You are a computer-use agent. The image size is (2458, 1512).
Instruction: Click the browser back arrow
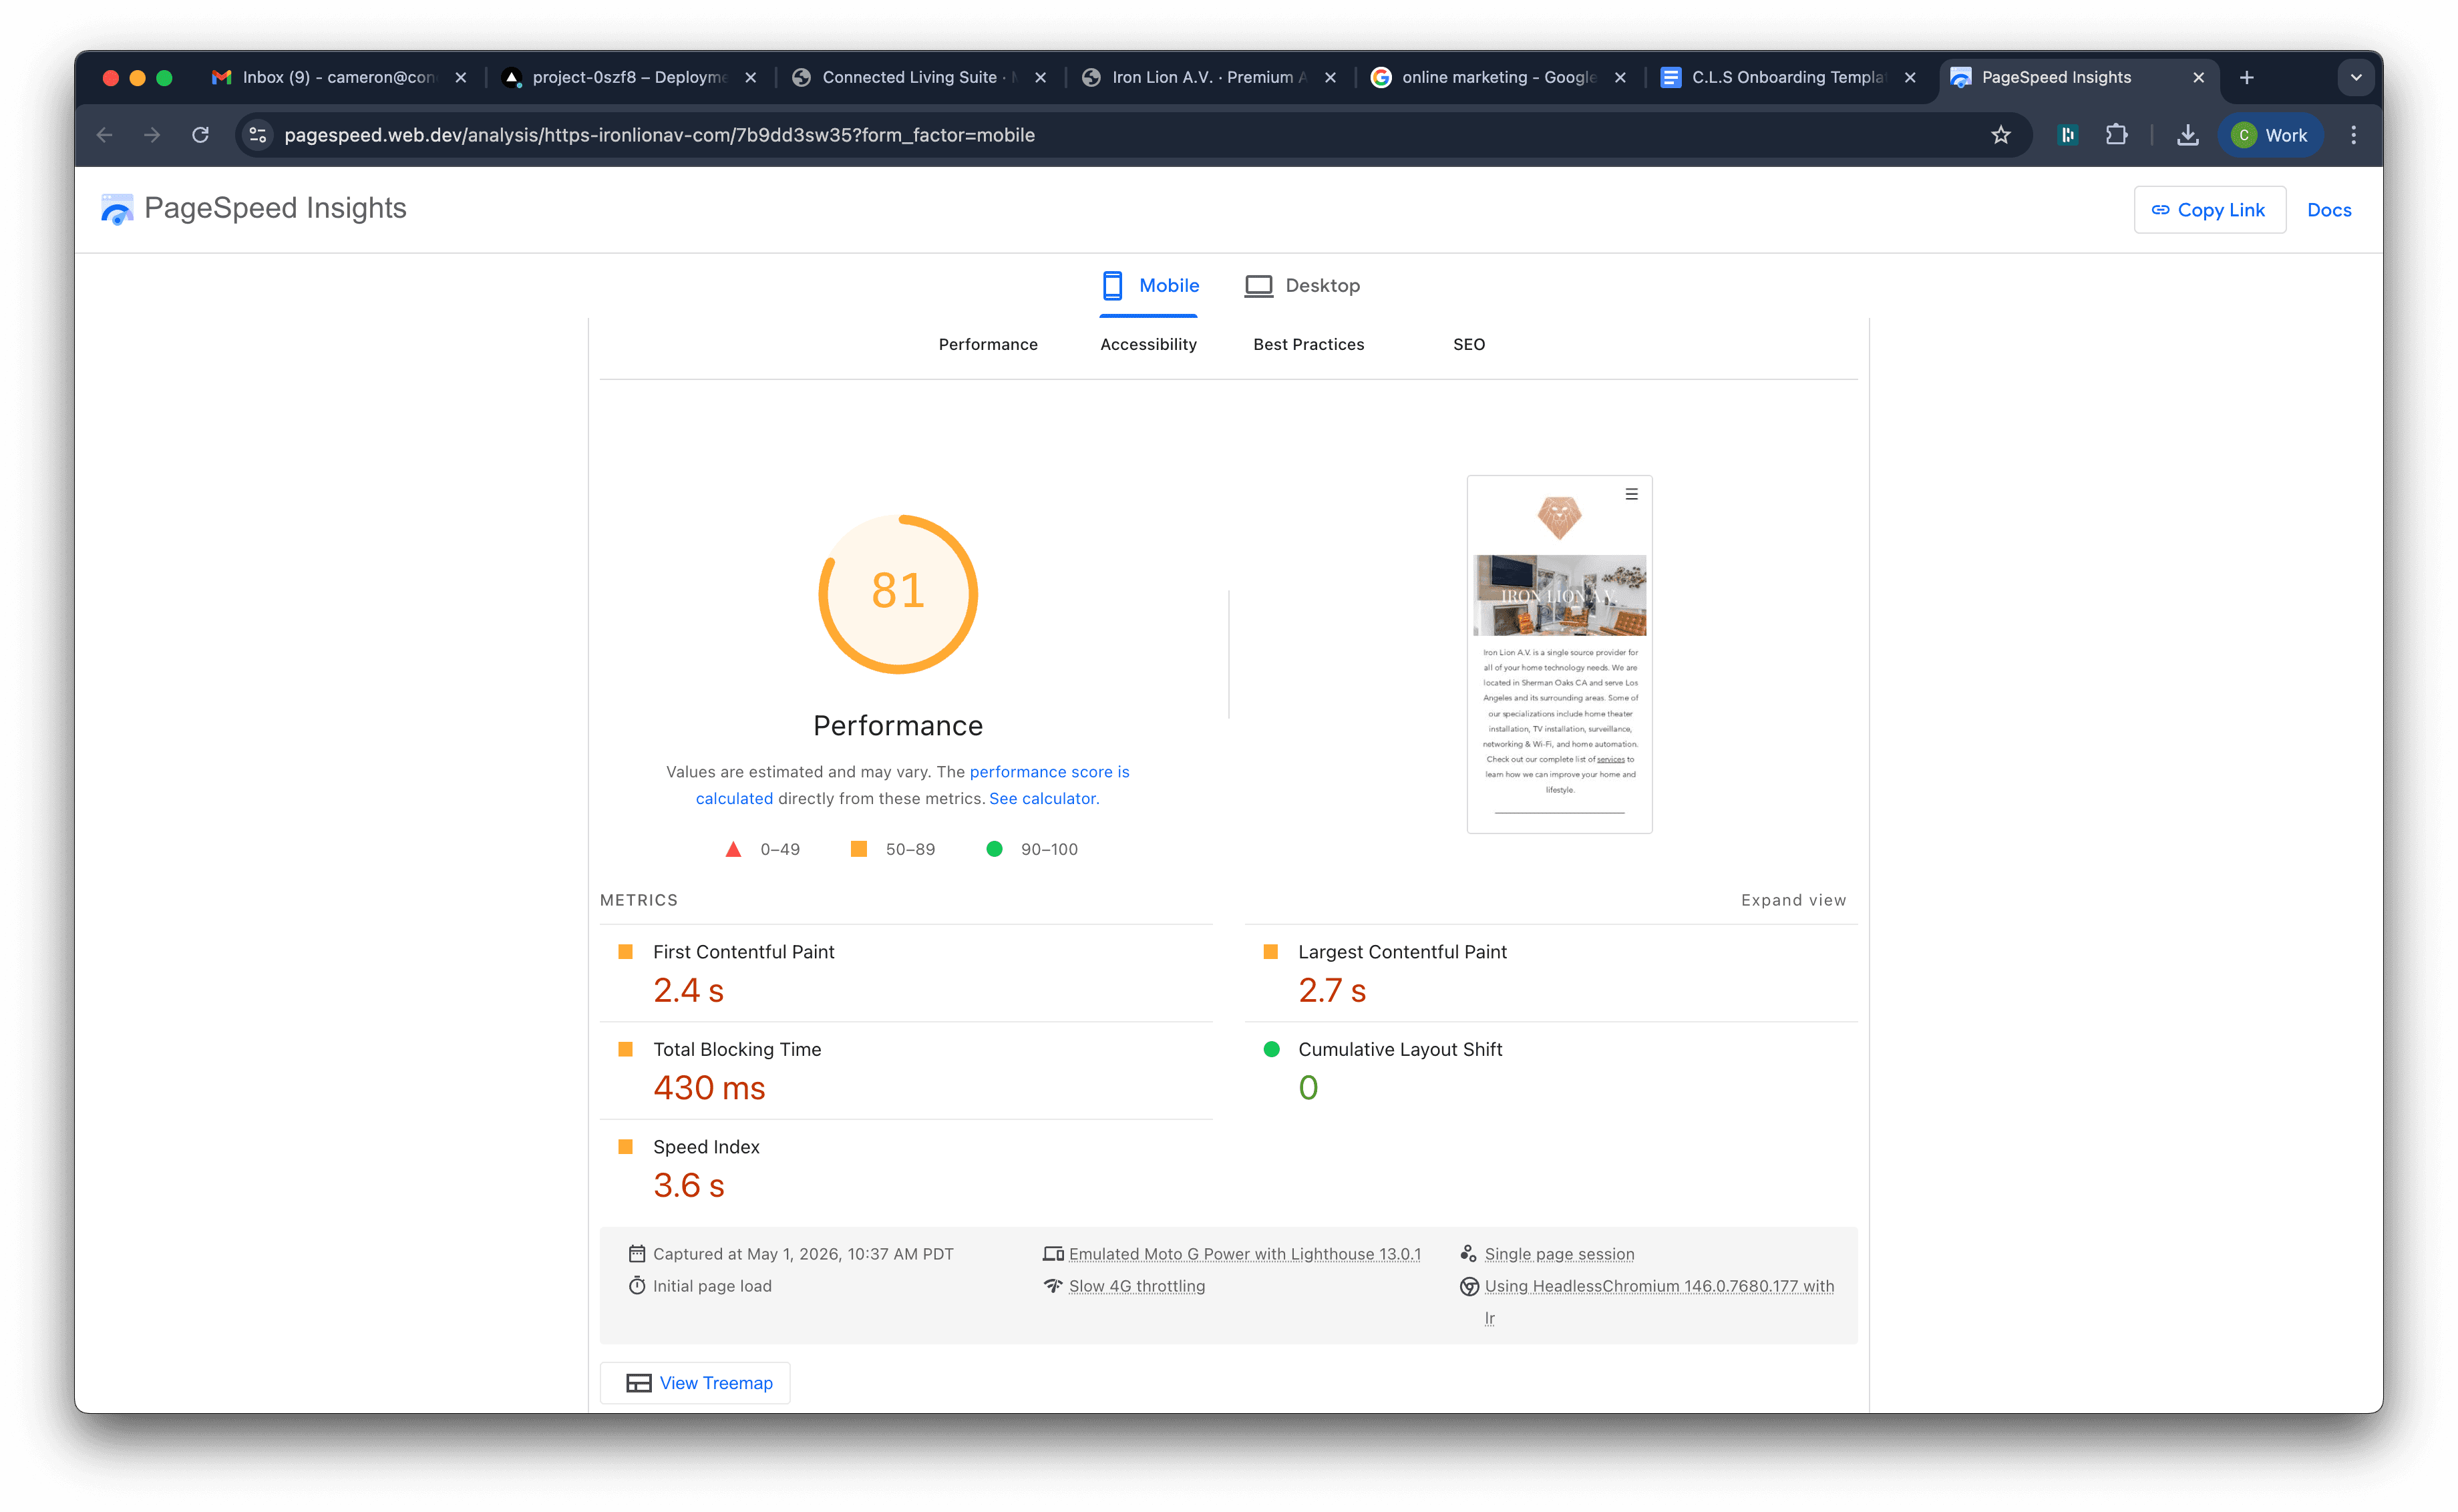104,135
